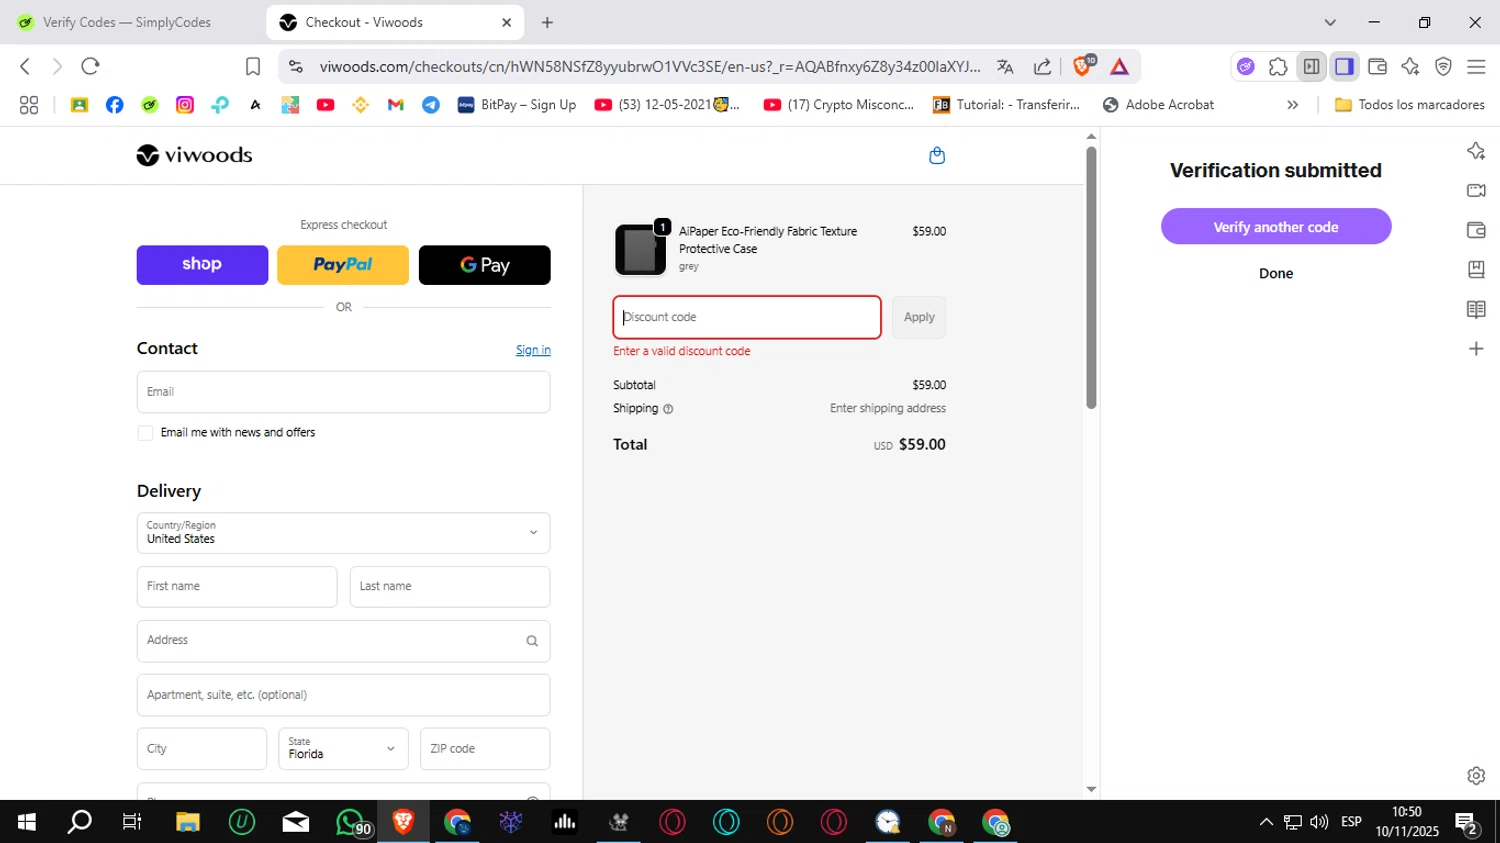Switch to the Verify Codes — SimplyCodes tab
This screenshot has height=843, width=1500.
127,22
